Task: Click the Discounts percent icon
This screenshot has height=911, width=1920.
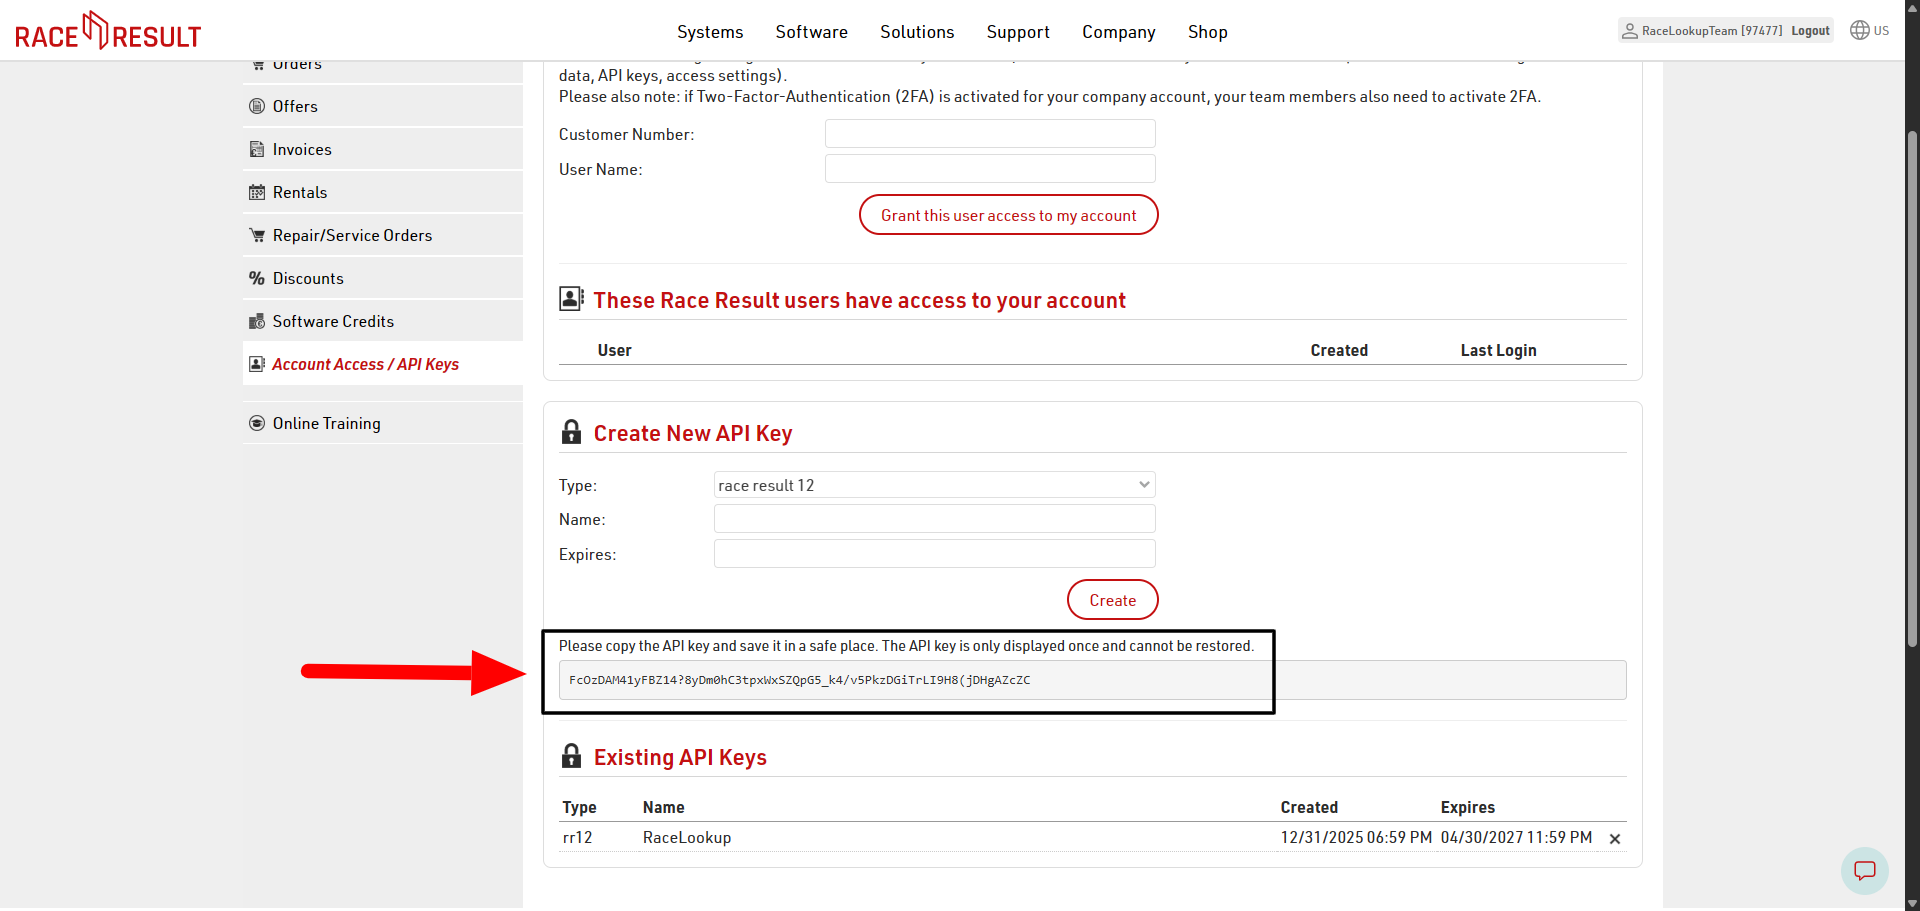Action: [x=257, y=278]
